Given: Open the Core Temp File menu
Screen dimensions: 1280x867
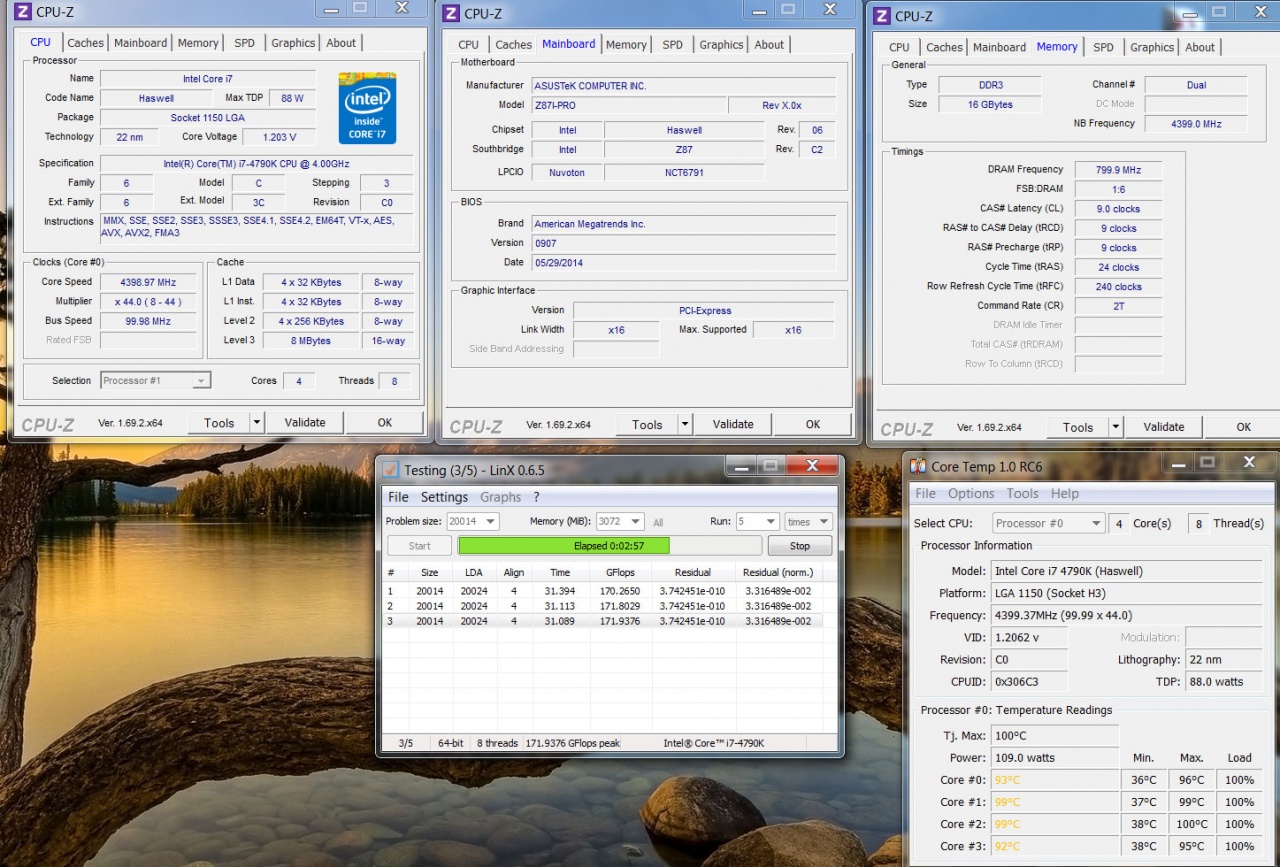Looking at the screenshot, I should 926,493.
